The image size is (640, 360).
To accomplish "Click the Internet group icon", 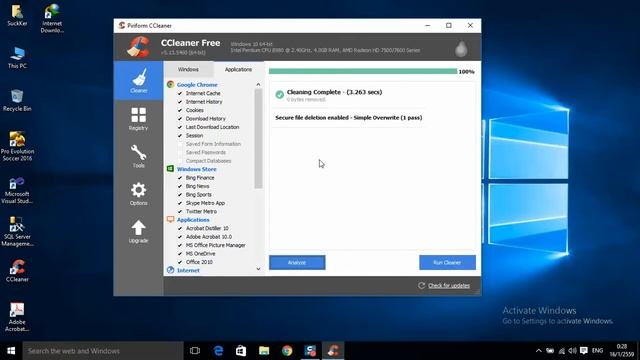I will pyautogui.click(x=171, y=270).
